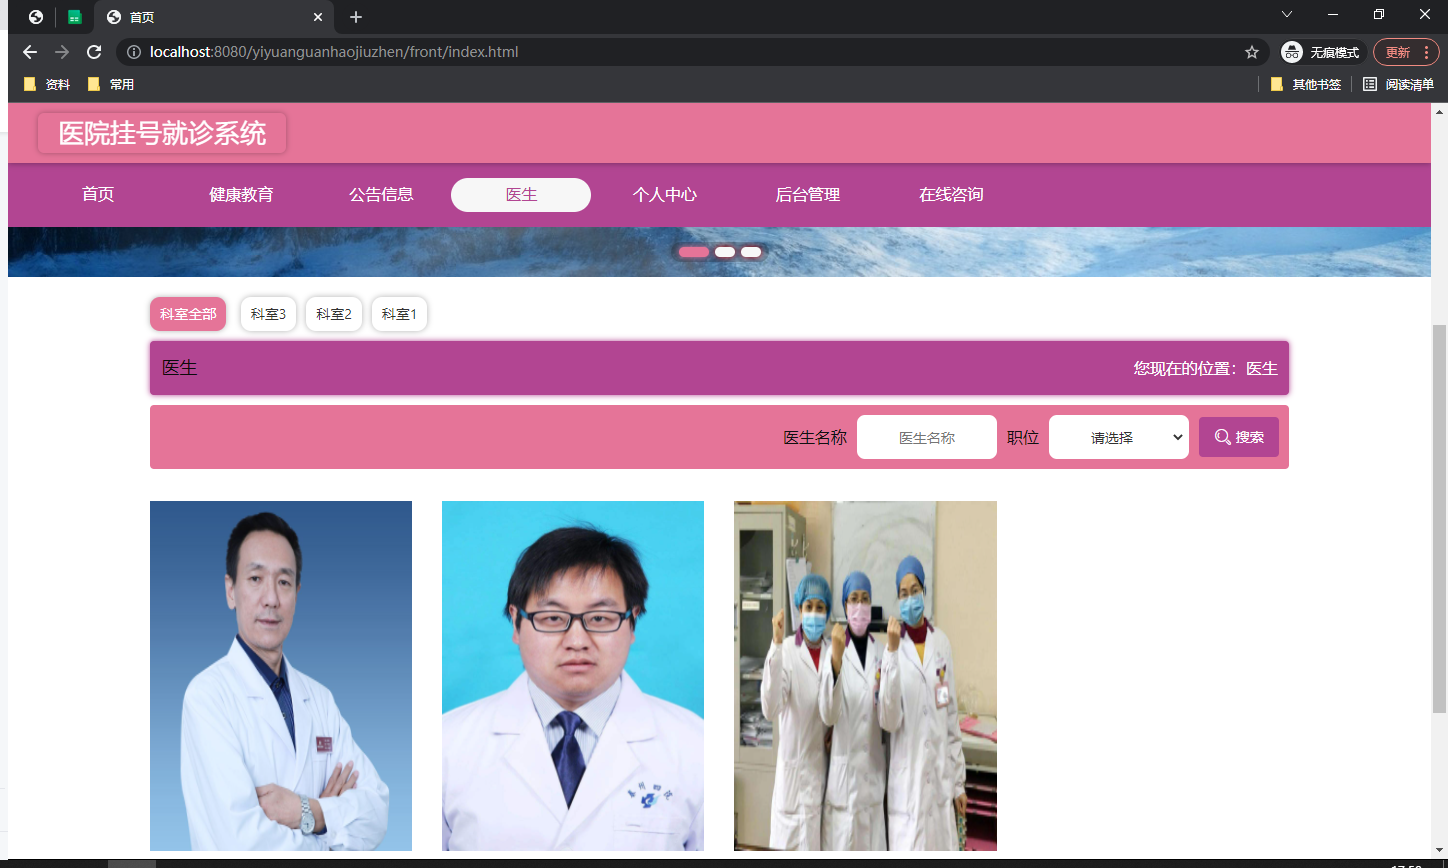Open the 公告信息 nav item
This screenshot has width=1448, height=868.
(x=381, y=195)
